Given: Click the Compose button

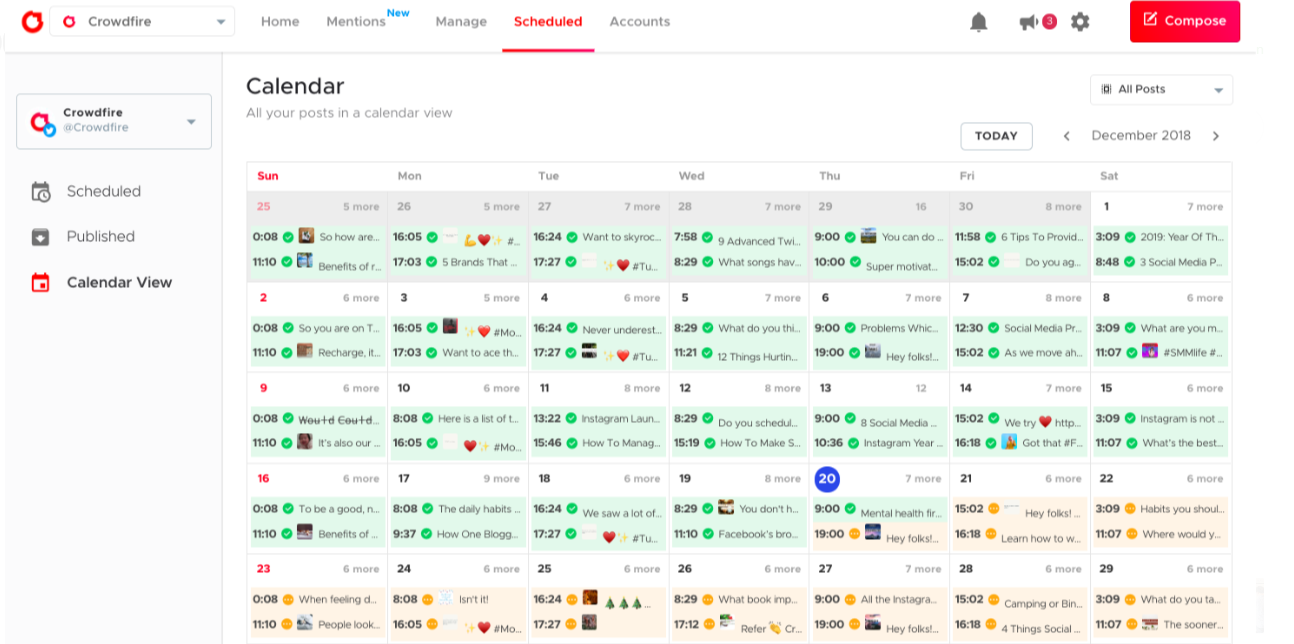Looking at the screenshot, I should tap(1185, 21).
